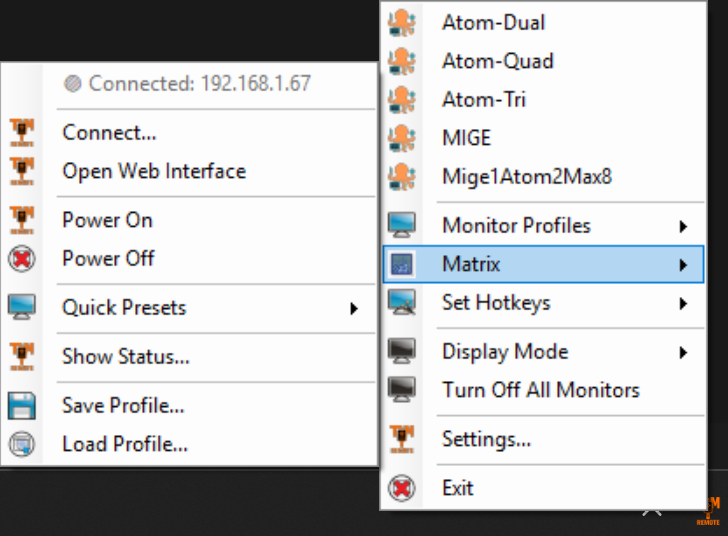Choose the MIGE profile entry
Image resolution: width=728 pixels, height=536 pixels.
coord(543,138)
